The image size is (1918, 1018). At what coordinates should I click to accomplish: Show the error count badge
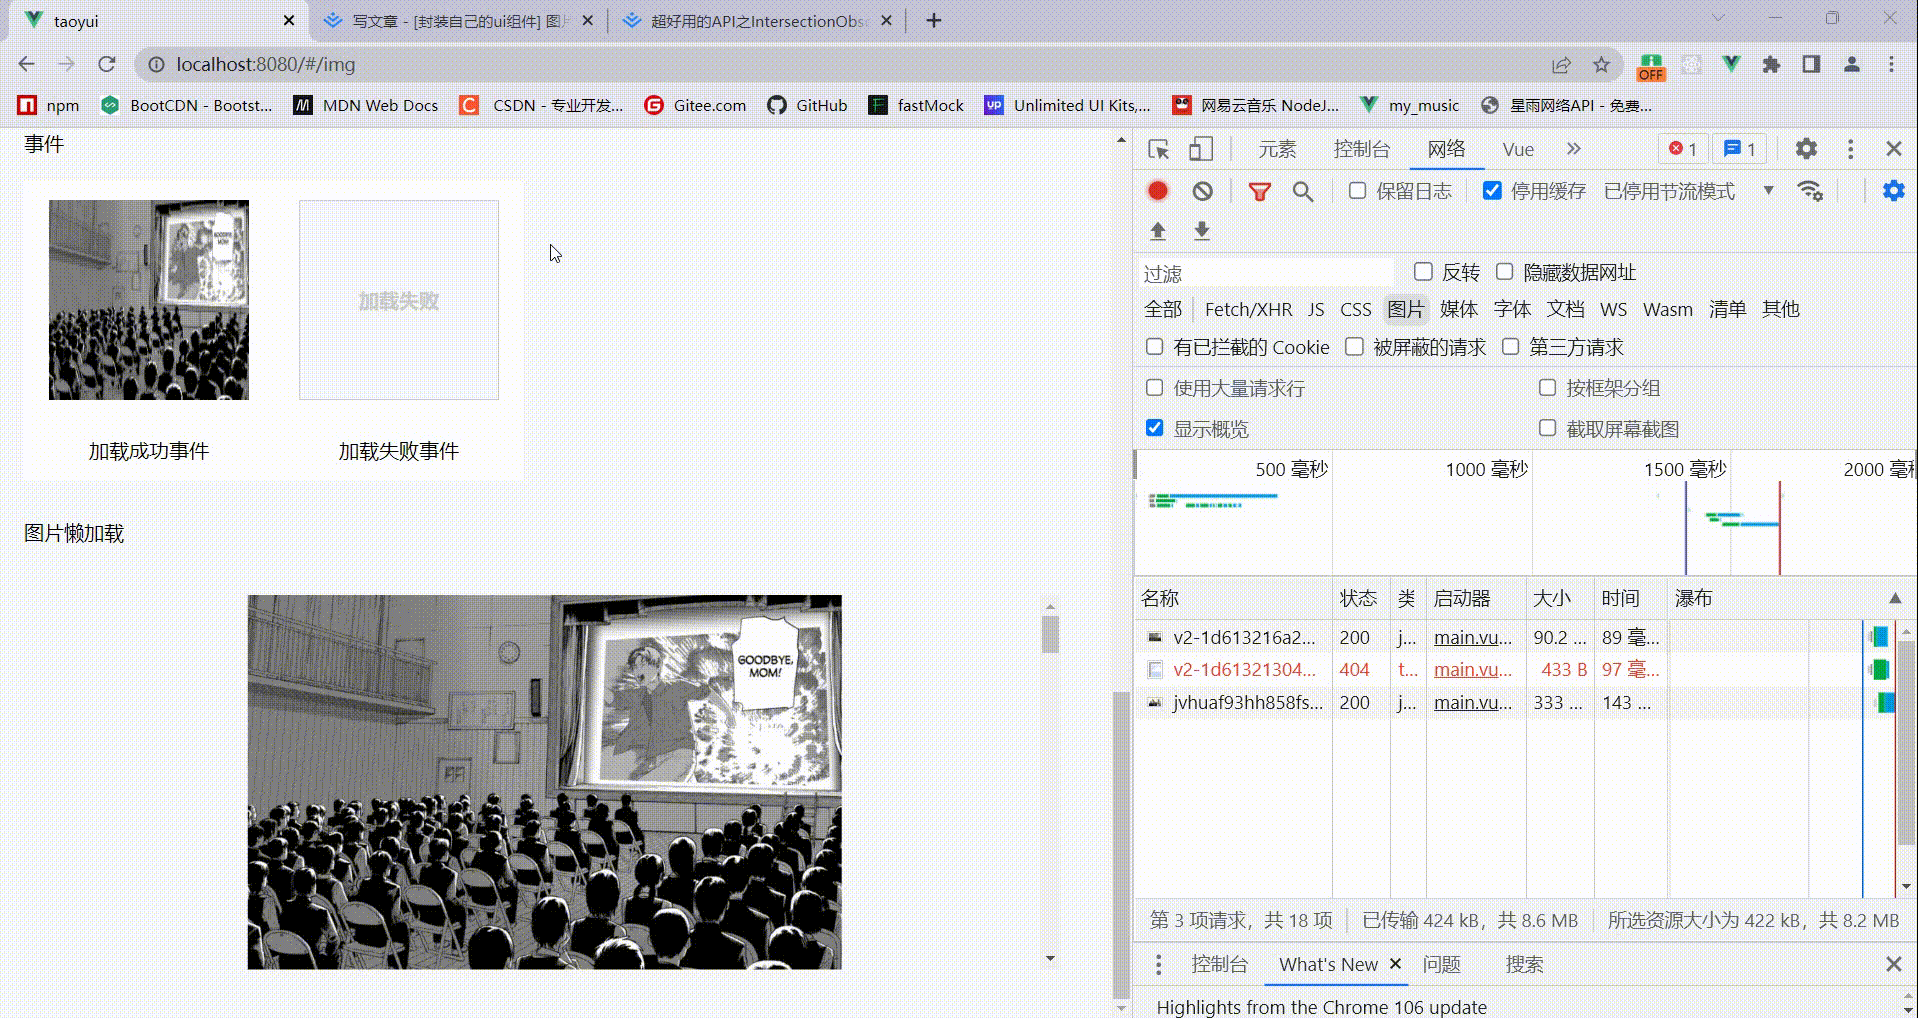tap(1683, 149)
